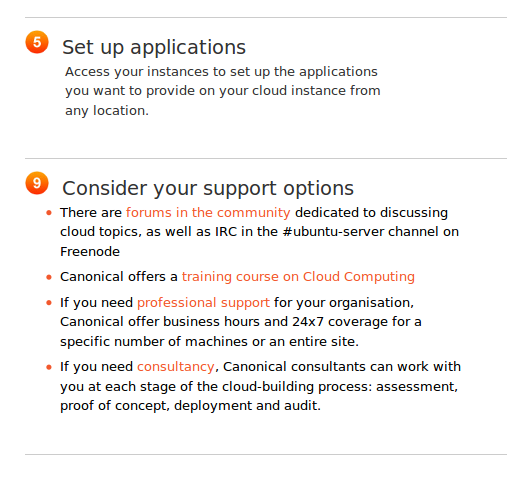Click the bullet before 'If you need professional'
507x491 pixels.
coord(49,303)
